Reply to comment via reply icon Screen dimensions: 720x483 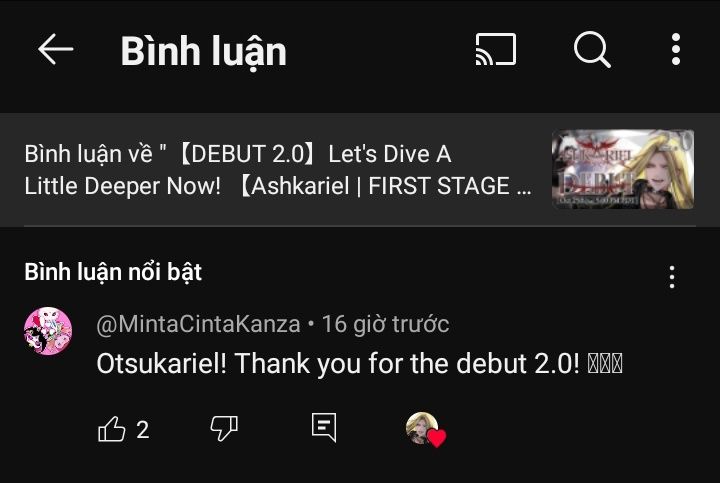pyautogui.click(x=323, y=428)
